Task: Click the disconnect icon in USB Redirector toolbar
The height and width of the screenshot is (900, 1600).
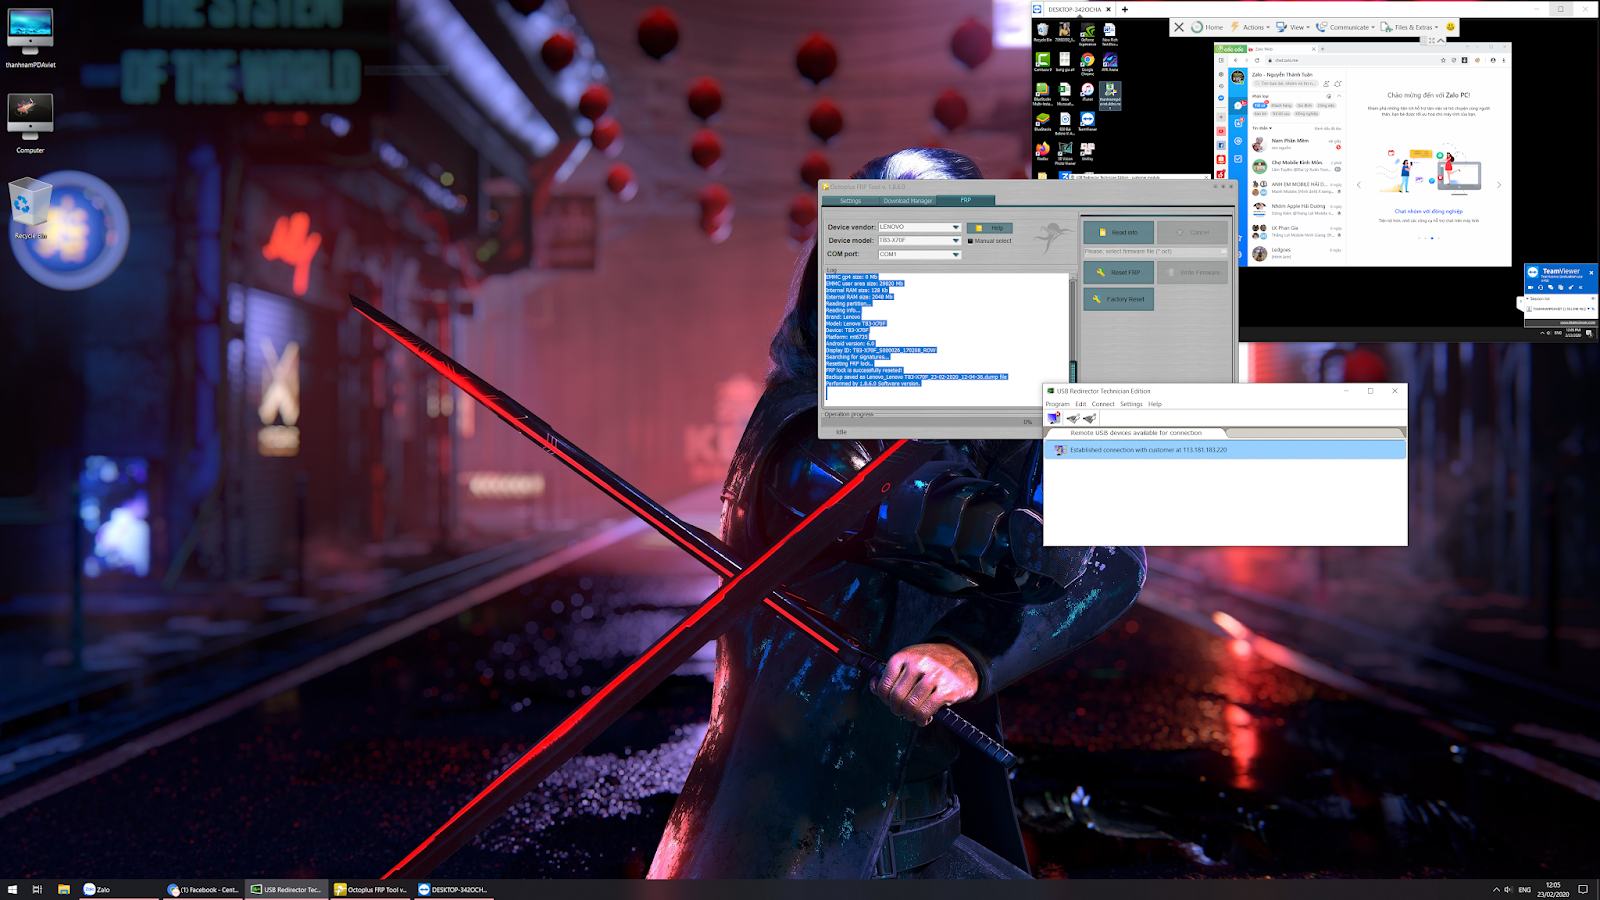Action: (x=1054, y=418)
